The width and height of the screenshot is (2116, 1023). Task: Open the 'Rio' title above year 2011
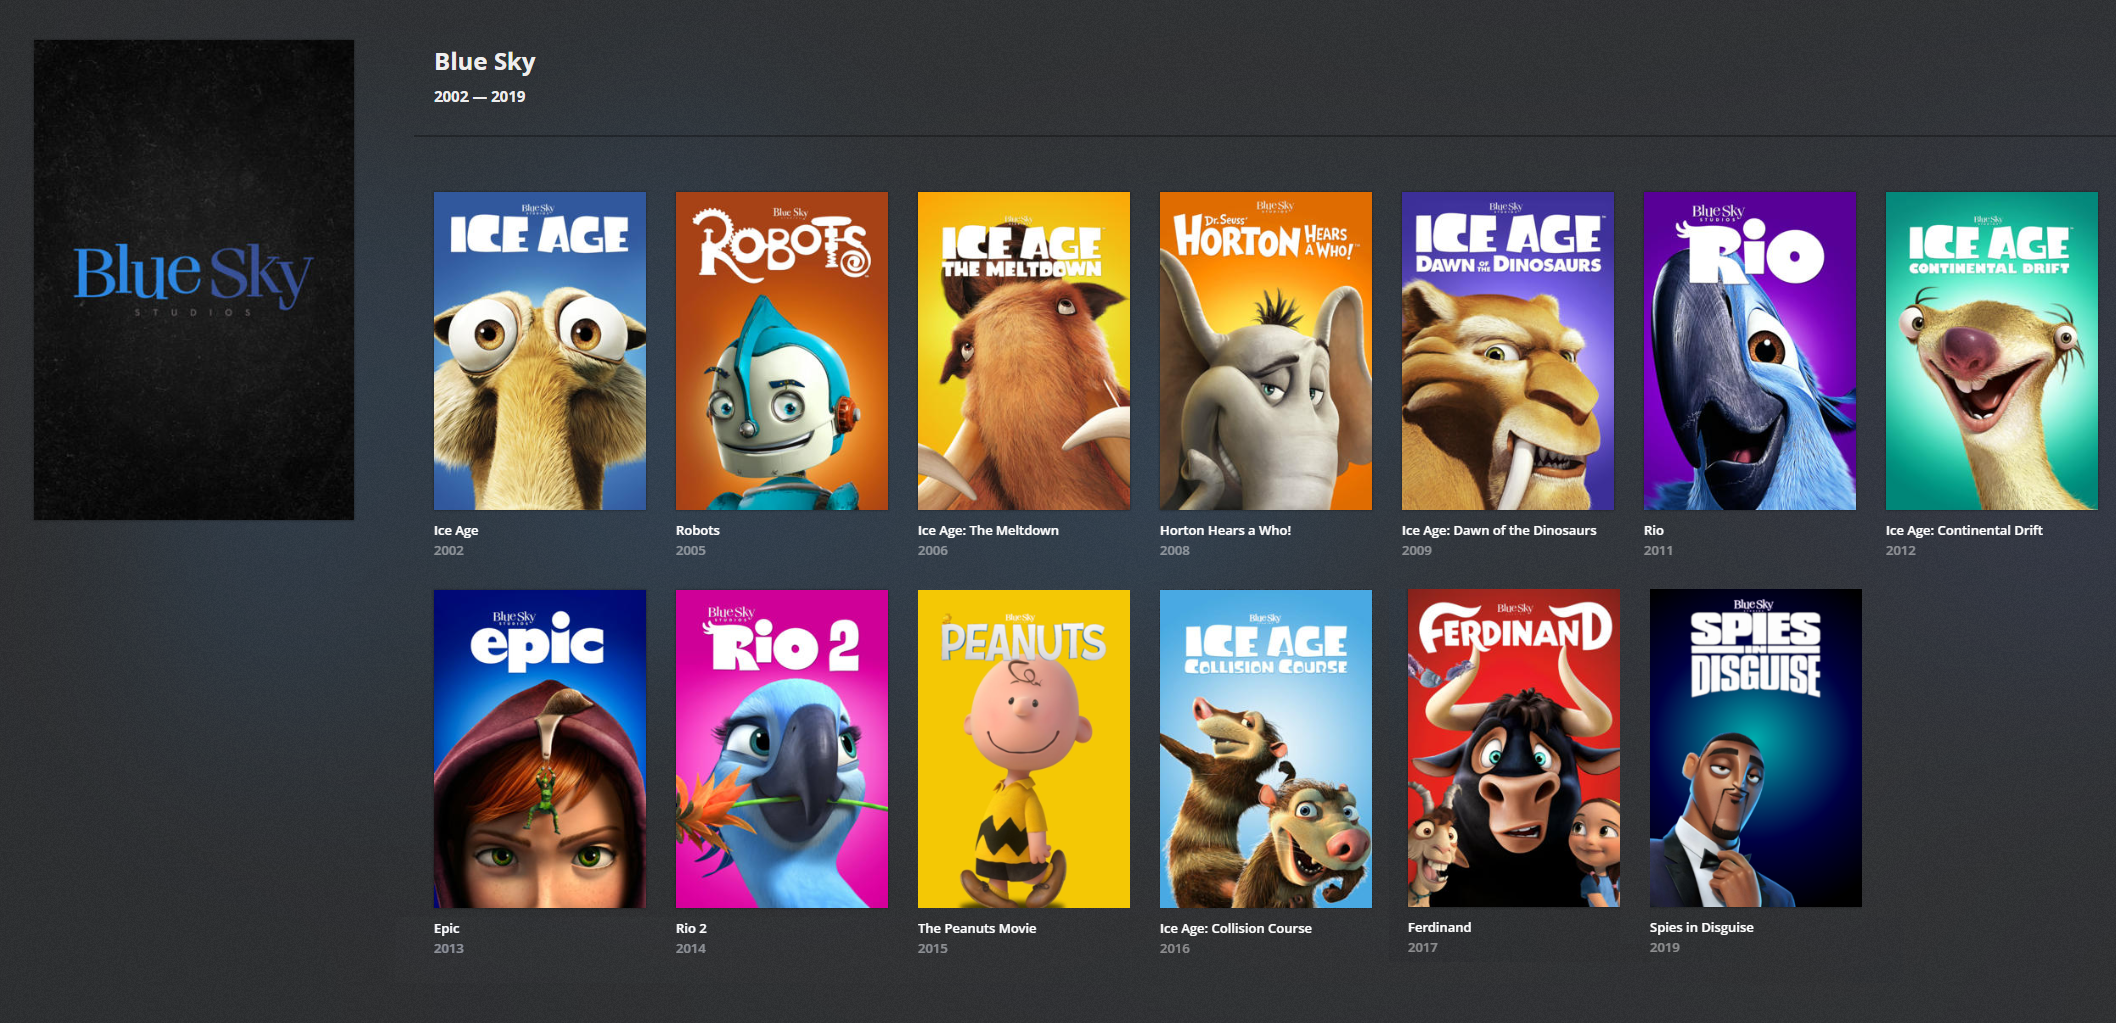(x=1654, y=530)
